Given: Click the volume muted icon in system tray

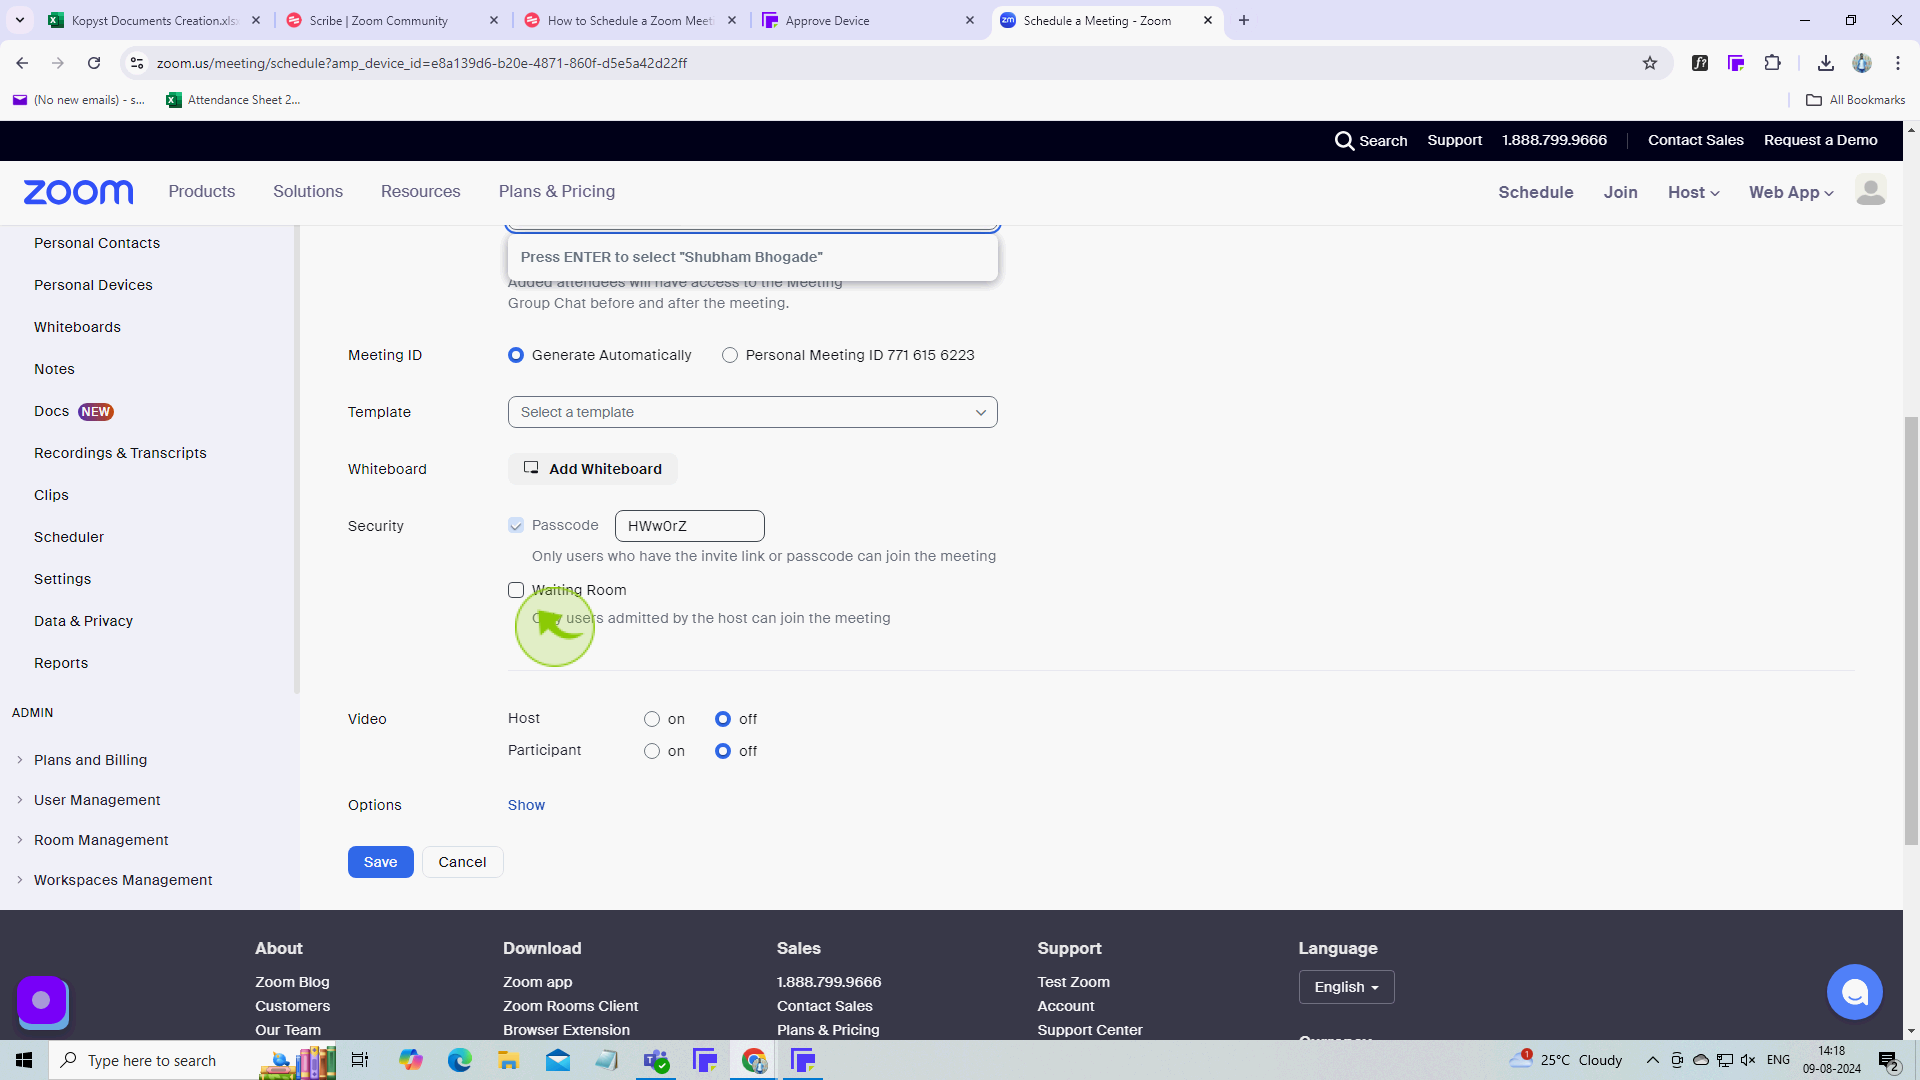Looking at the screenshot, I should tap(1748, 1060).
